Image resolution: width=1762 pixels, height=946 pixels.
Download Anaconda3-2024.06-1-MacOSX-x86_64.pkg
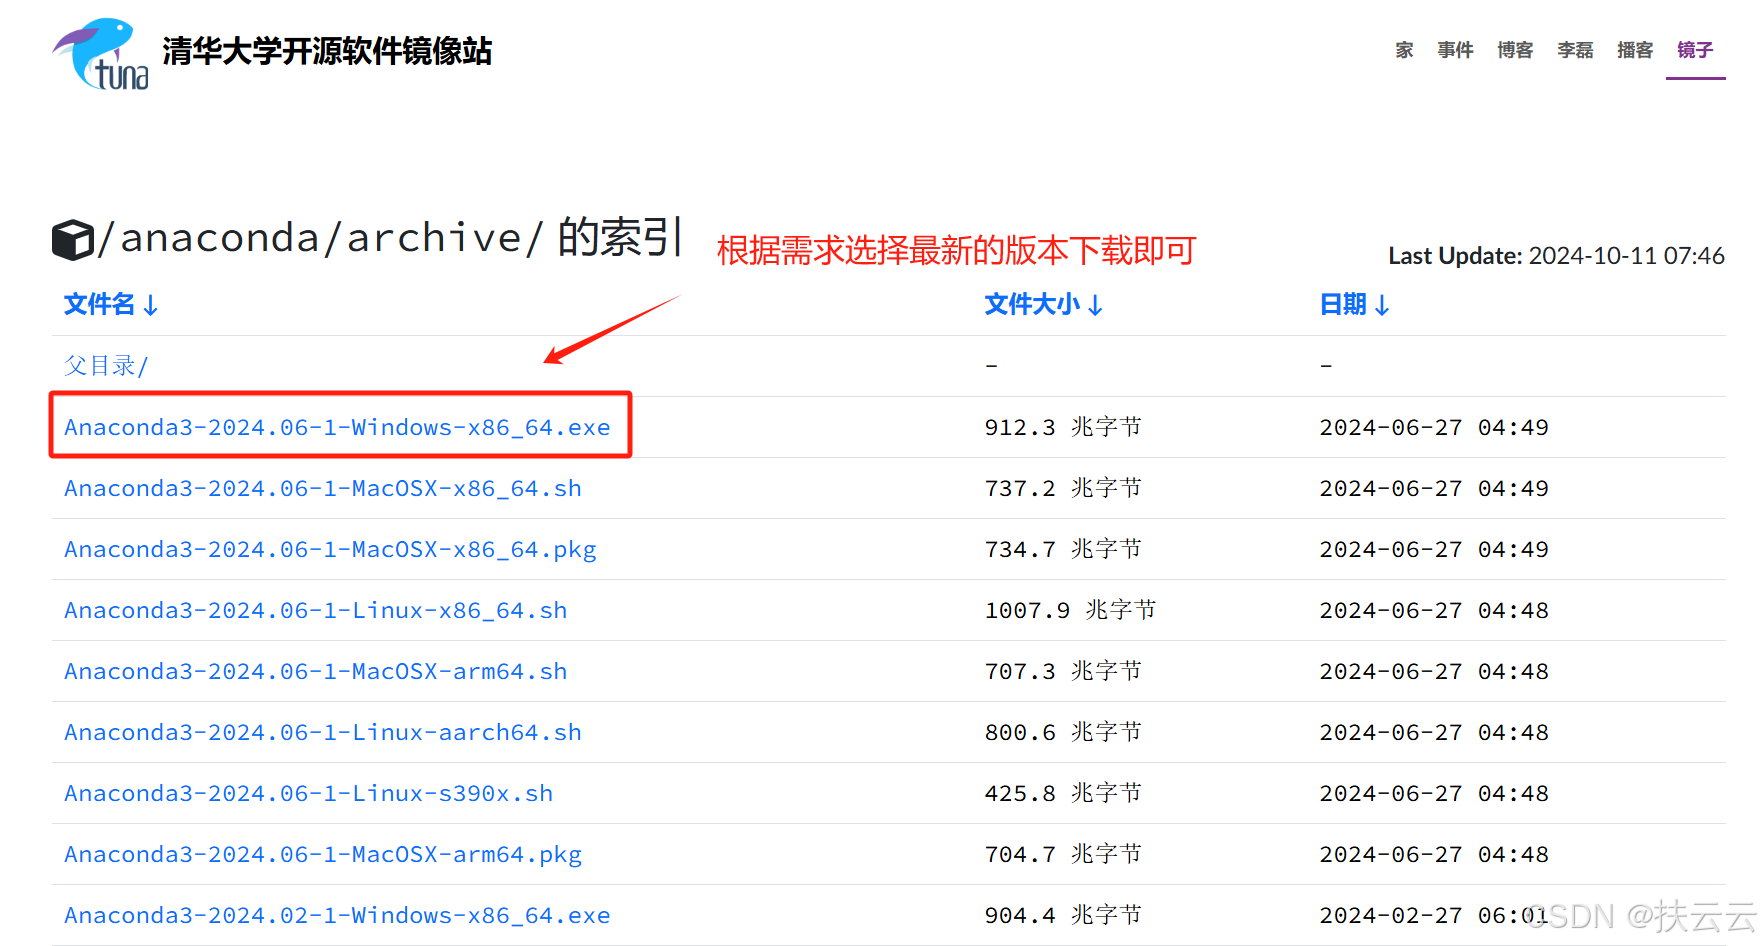(x=330, y=550)
